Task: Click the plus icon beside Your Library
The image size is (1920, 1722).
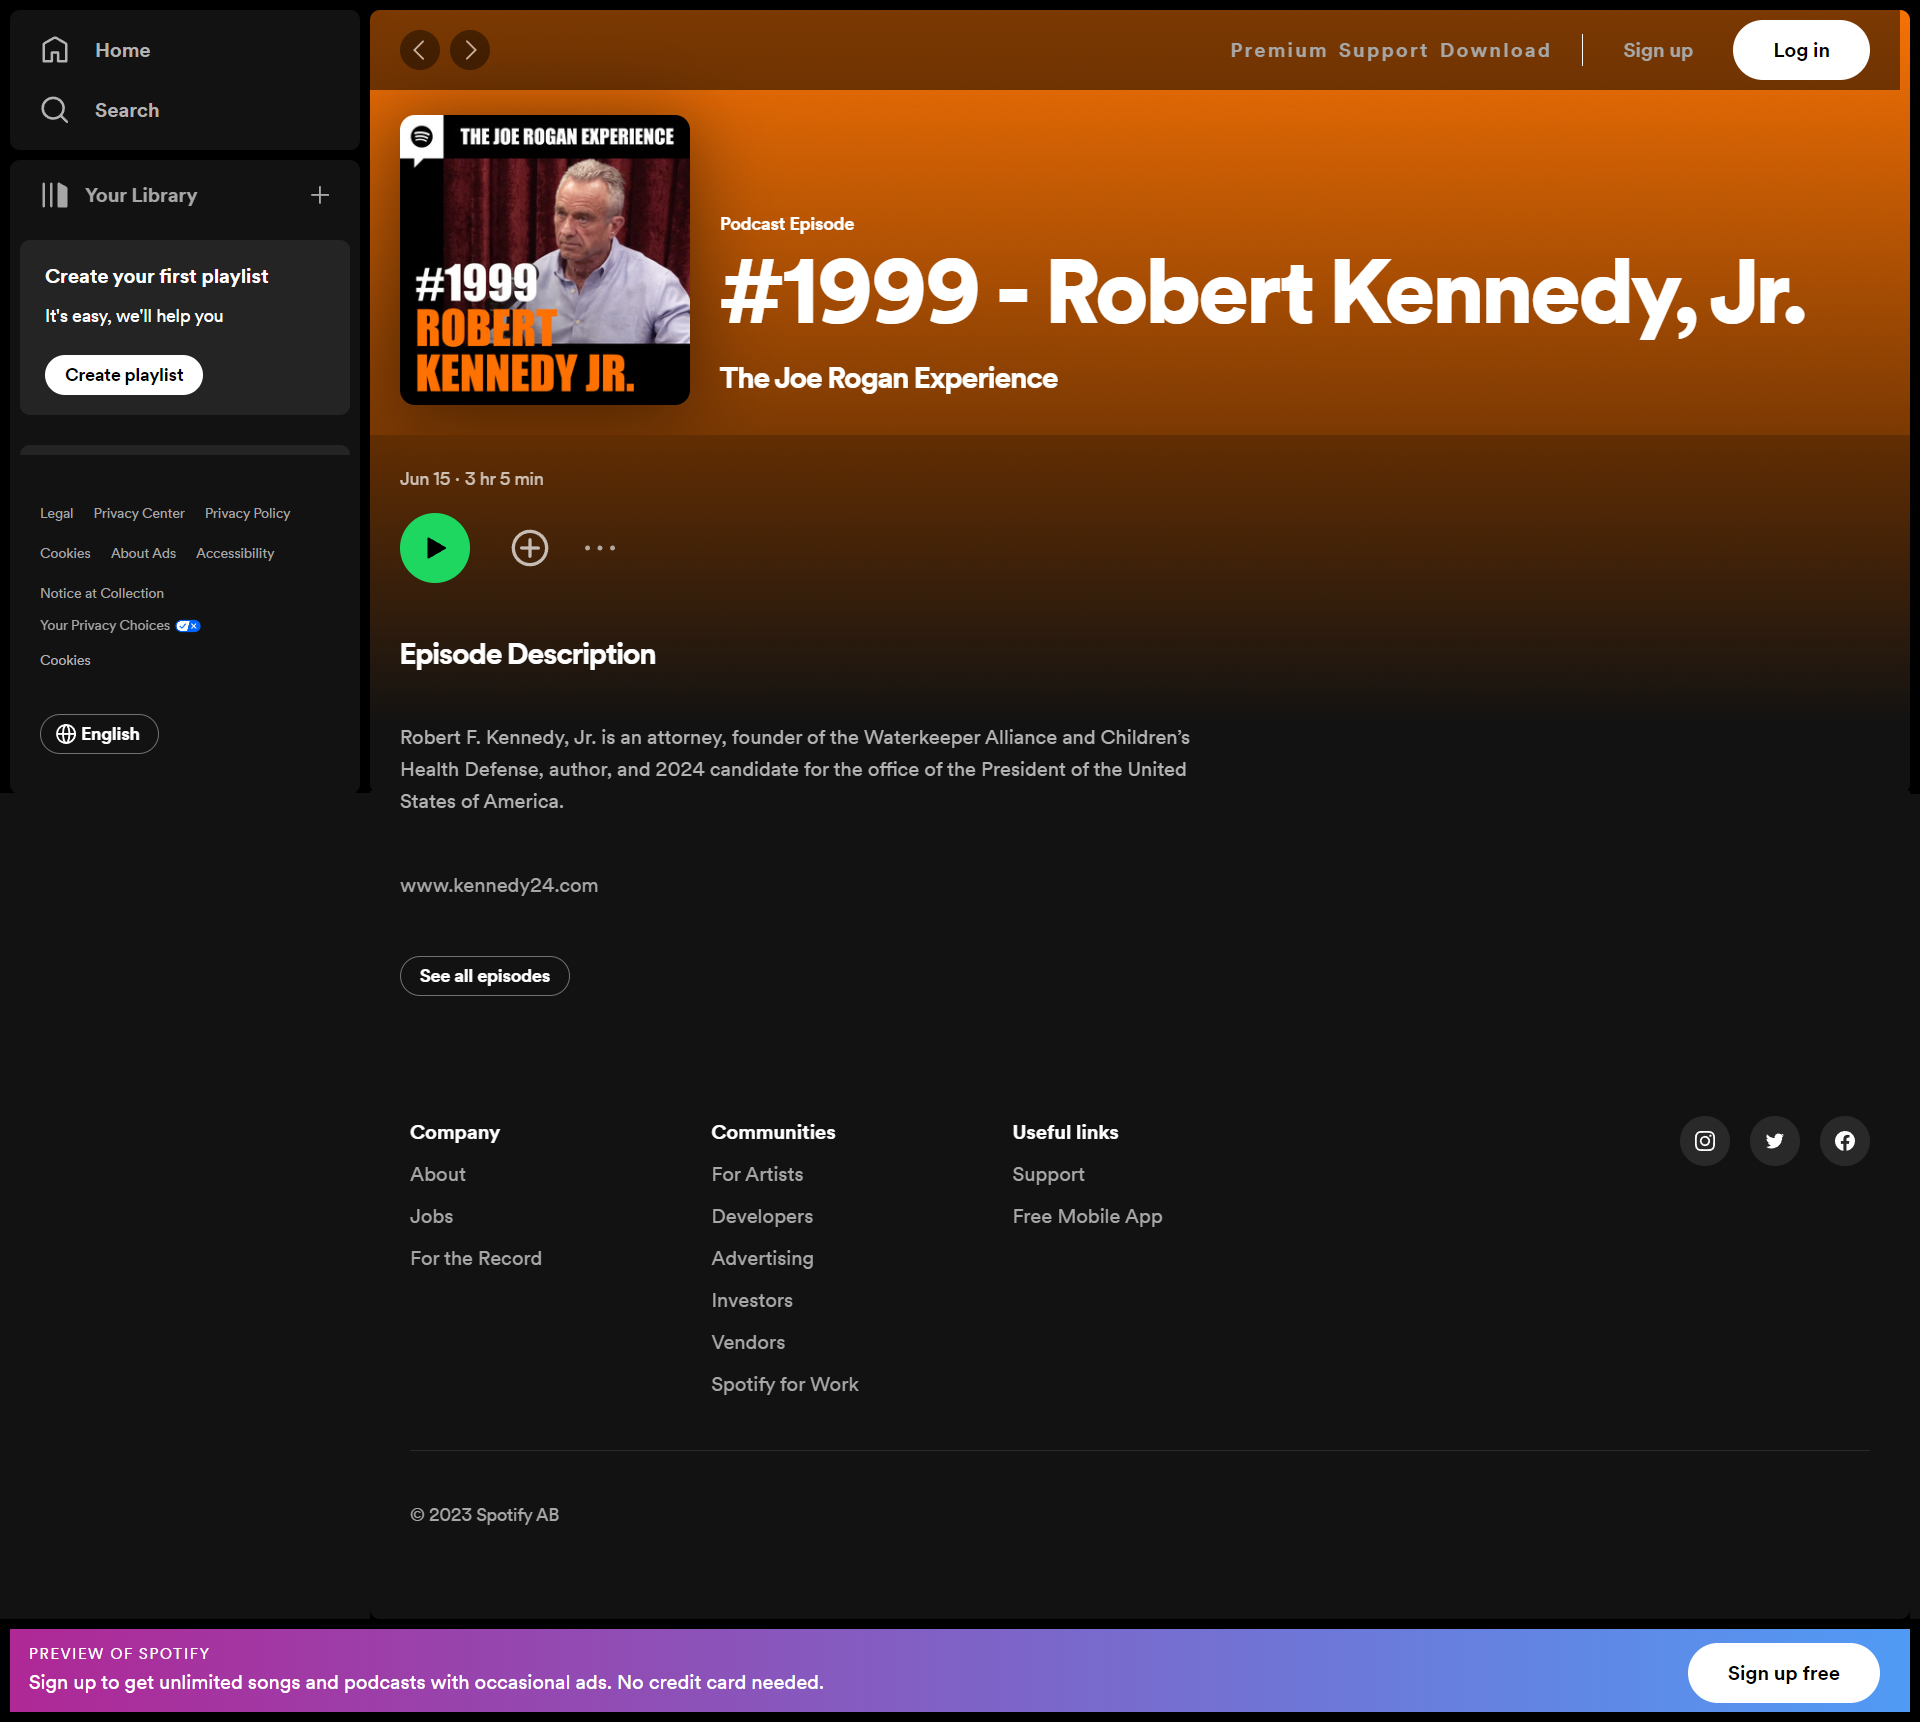Action: 320,195
